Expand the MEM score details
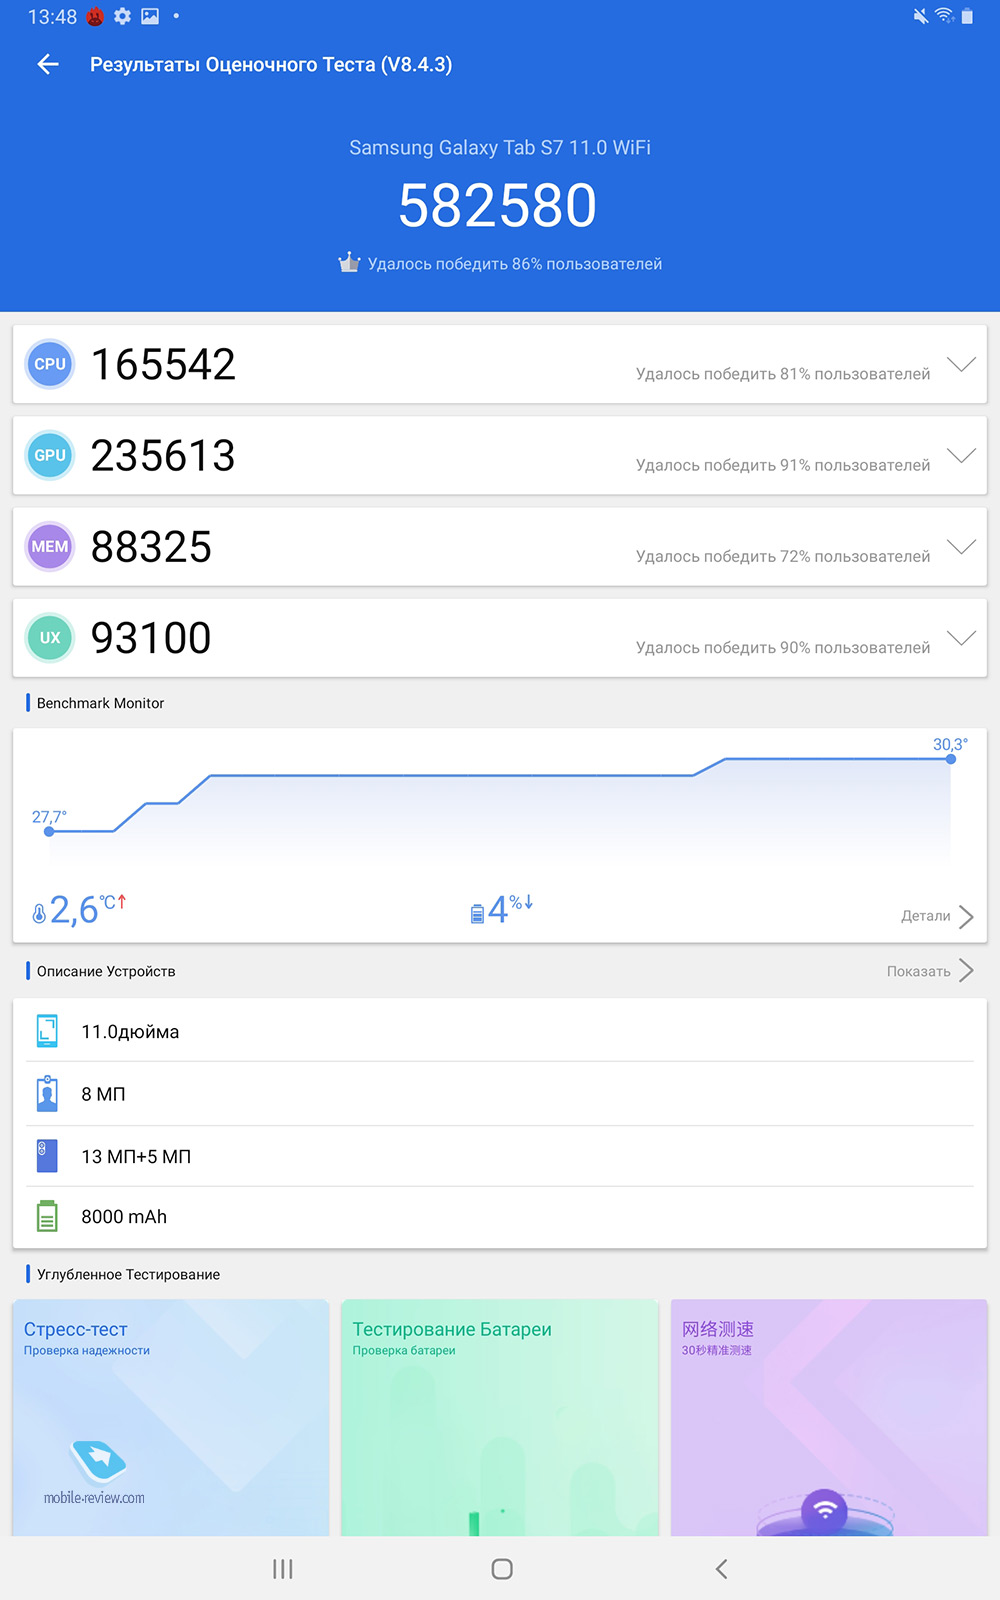Viewport: 1000px width, 1600px height. (x=961, y=547)
